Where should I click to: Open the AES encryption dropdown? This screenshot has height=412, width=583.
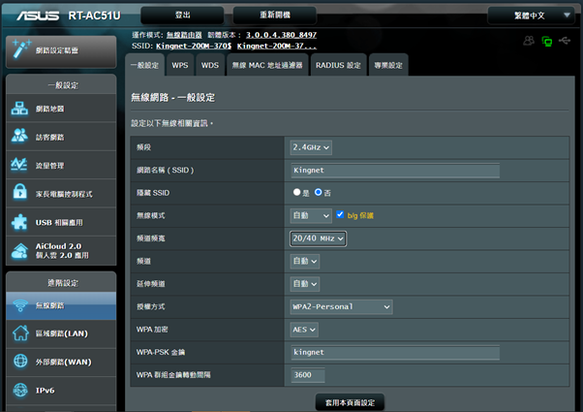[304, 330]
